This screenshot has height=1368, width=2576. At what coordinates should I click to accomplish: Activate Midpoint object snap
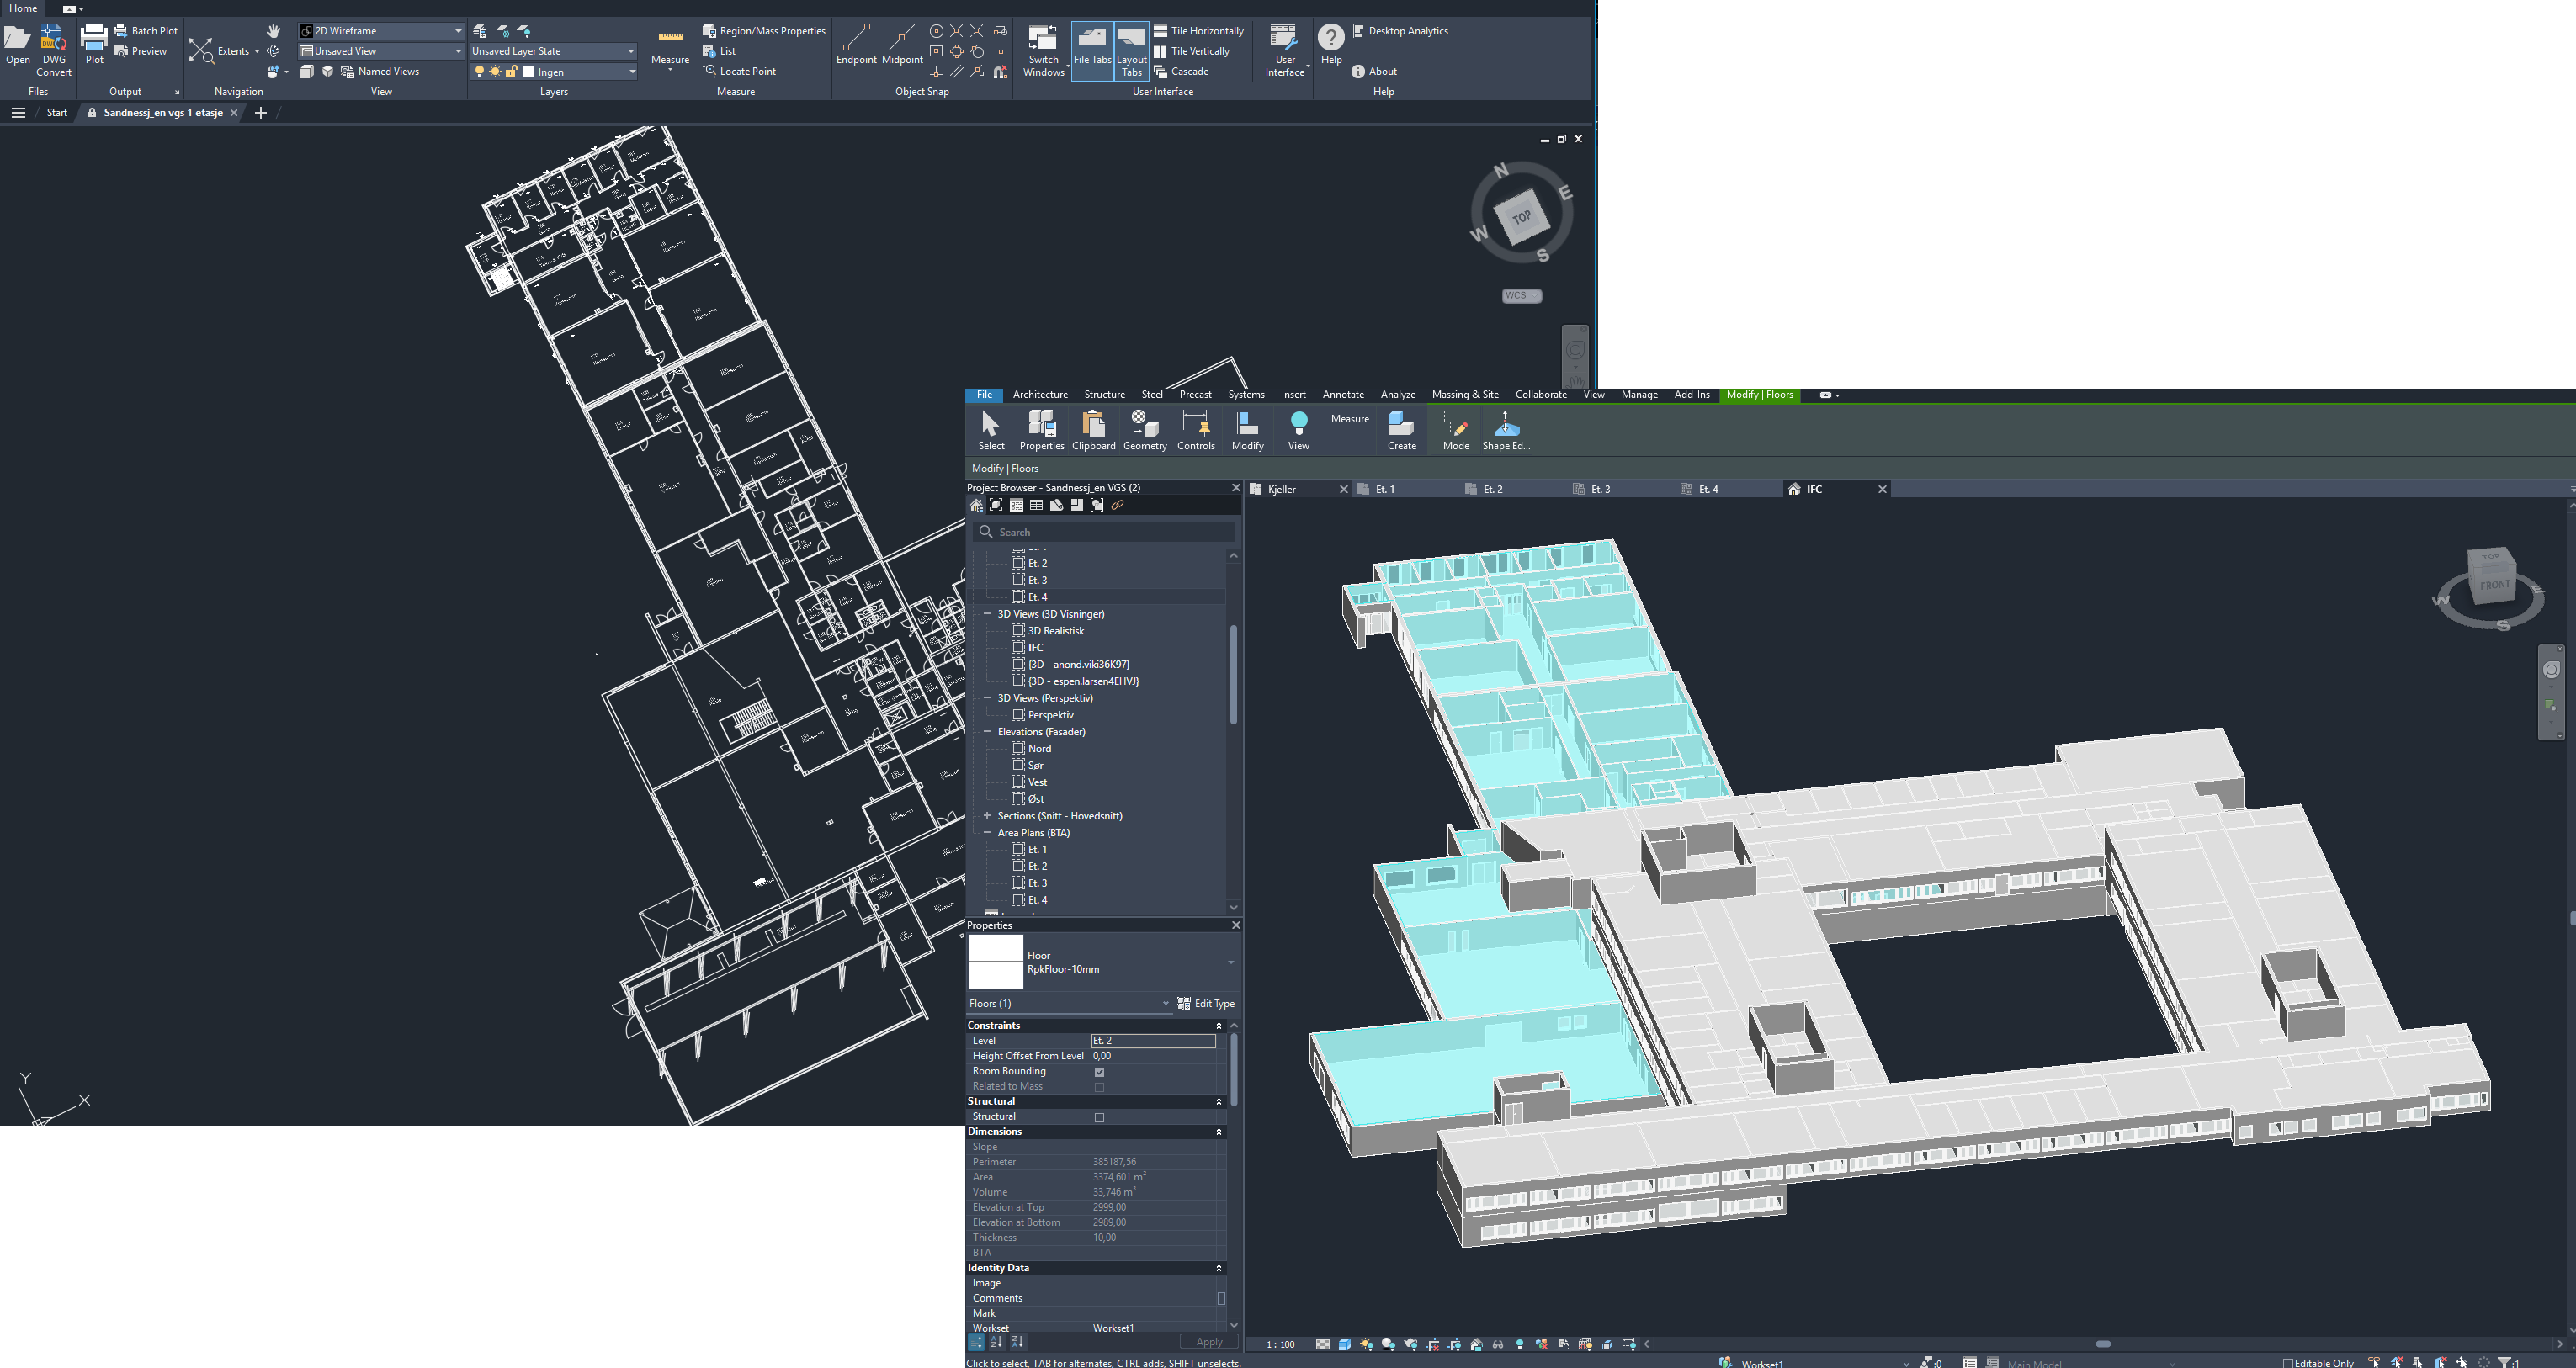pos(902,46)
